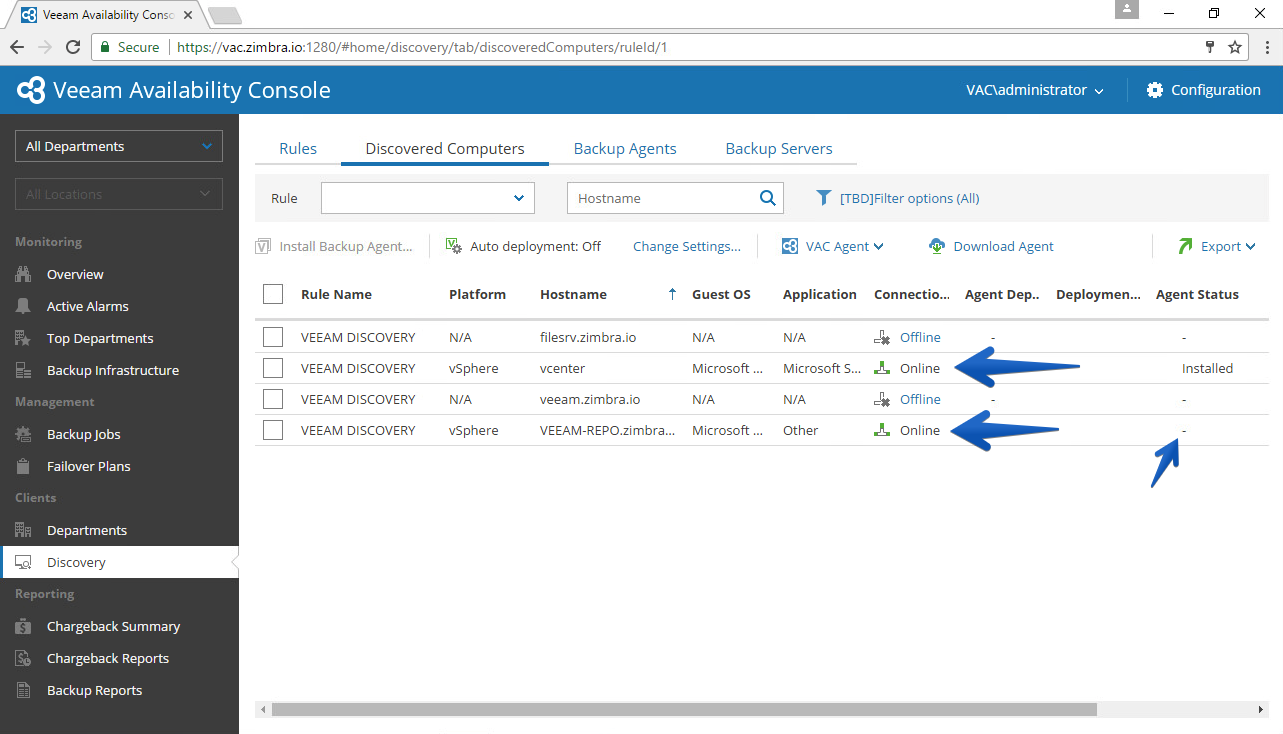Click Install Backup Agent button

pos(334,246)
